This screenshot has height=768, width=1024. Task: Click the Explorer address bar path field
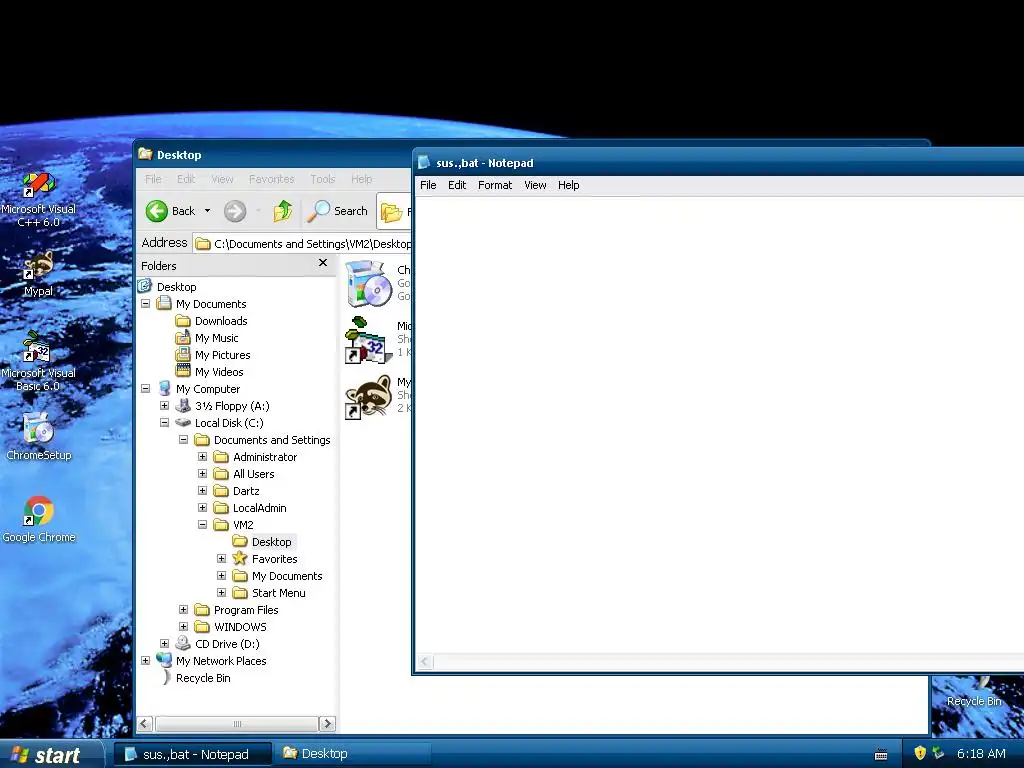303,244
